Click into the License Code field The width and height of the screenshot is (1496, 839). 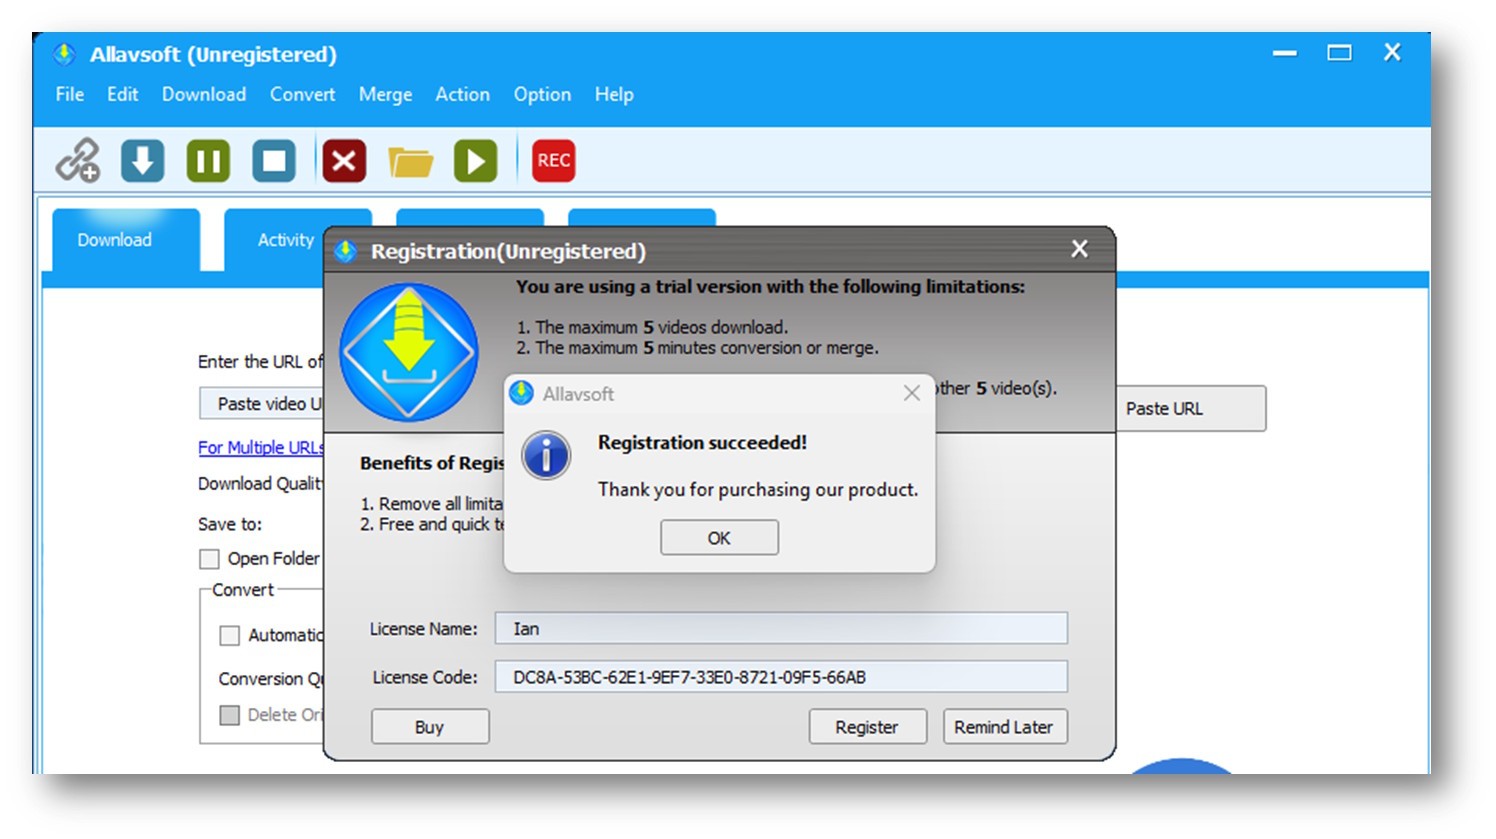pyautogui.click(x=780, y=677)
